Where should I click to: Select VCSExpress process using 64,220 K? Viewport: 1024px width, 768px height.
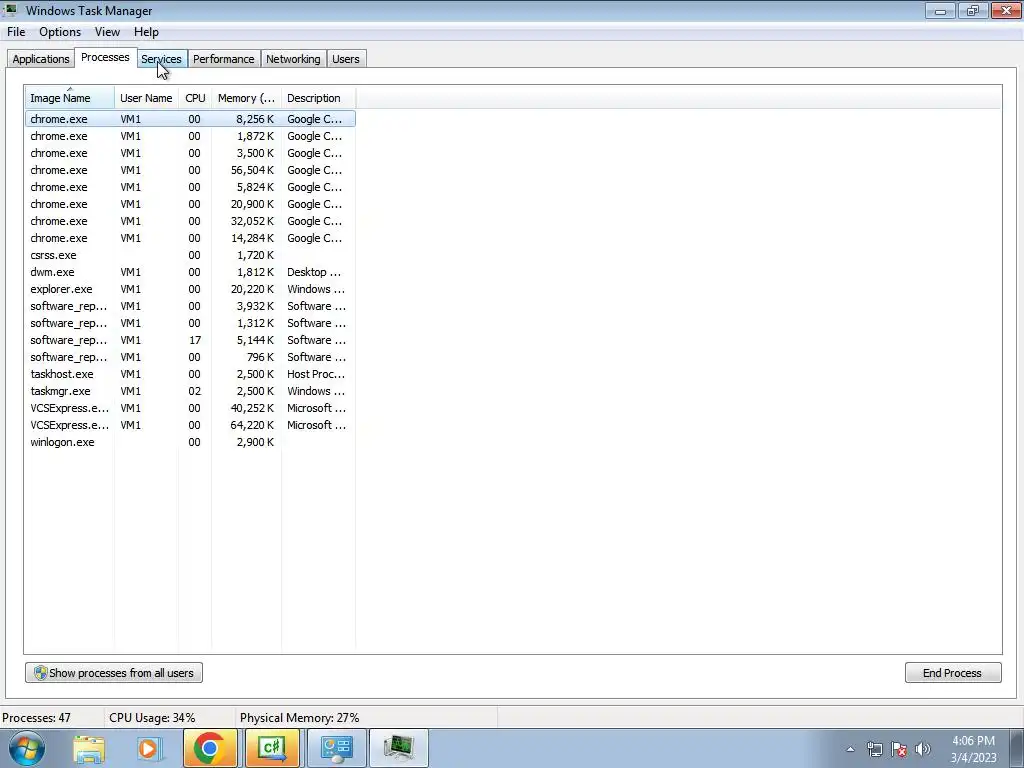click(190, 424)
